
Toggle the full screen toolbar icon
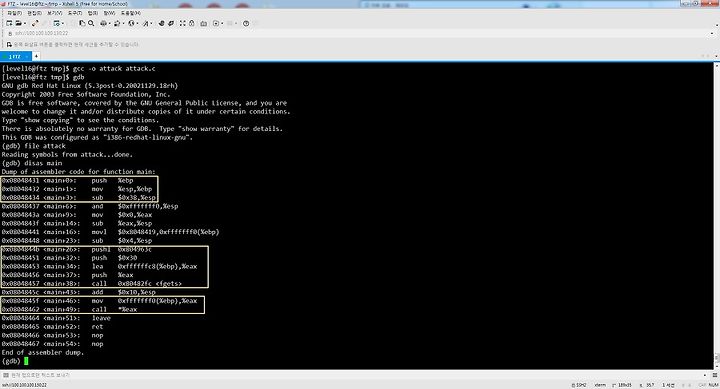coord(183,23)
